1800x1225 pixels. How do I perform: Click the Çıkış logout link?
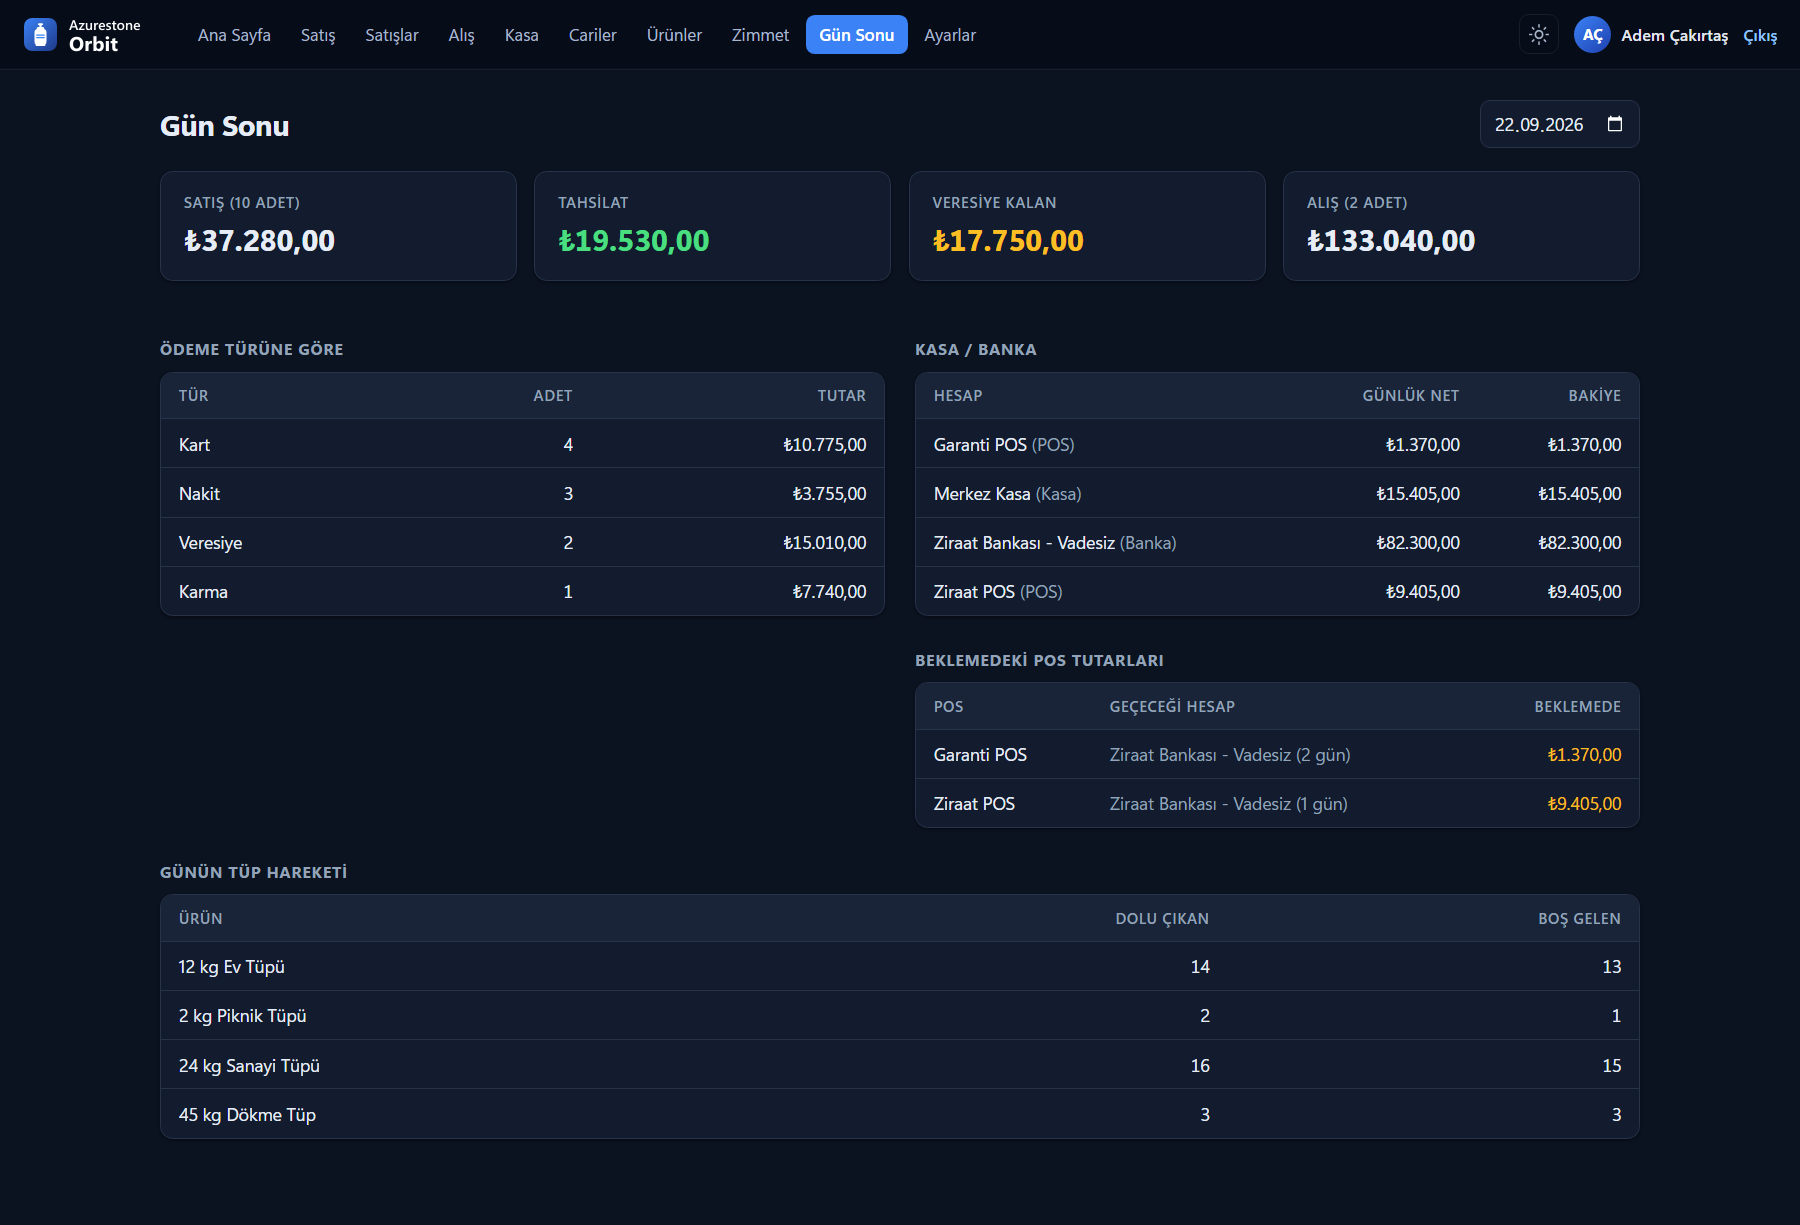pyautogui.click(x=1760, y=36)
